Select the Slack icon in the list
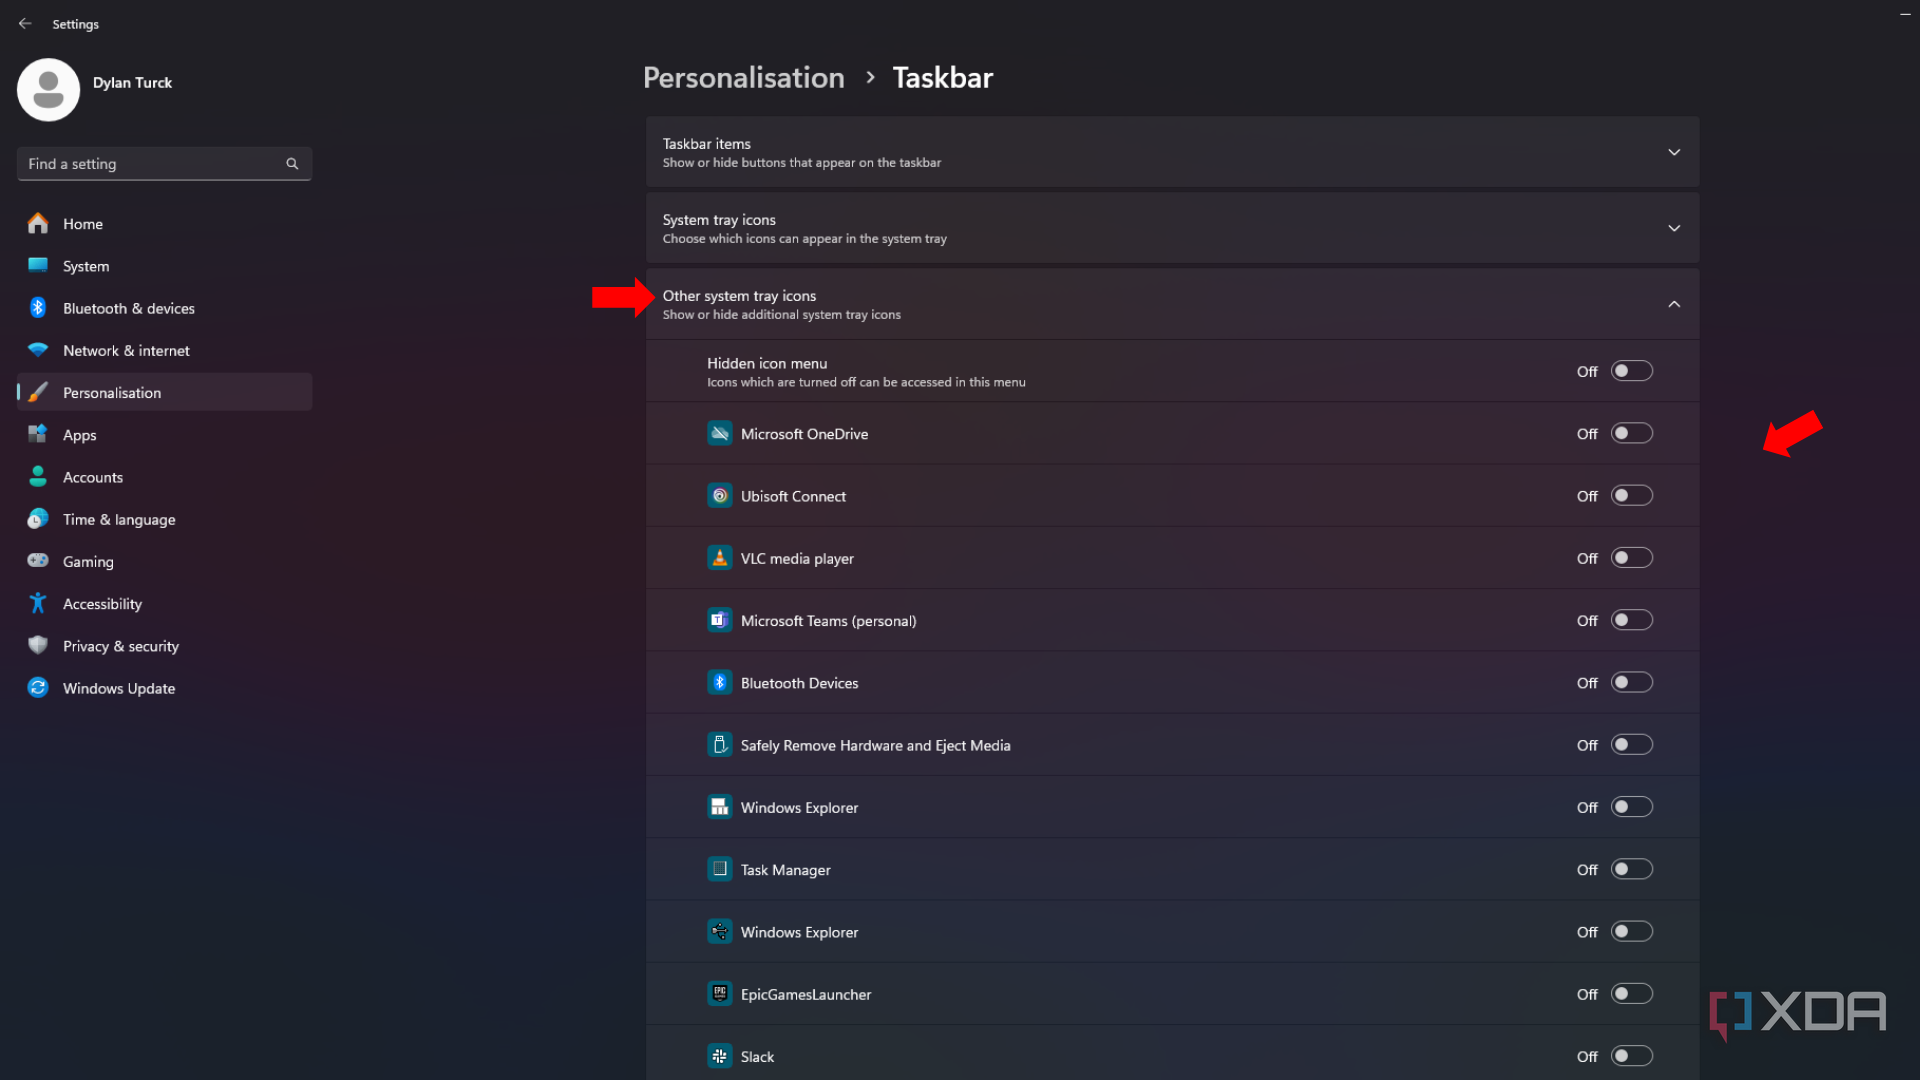1920x1080 pixels. tap(719, 1056)
